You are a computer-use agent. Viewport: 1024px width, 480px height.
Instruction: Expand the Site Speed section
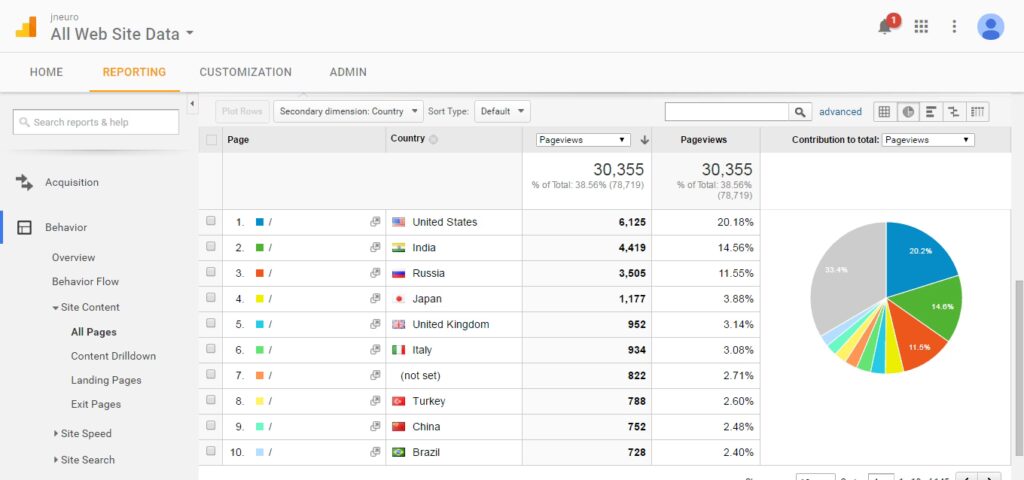pyautogui.click(x=85, y=434)
